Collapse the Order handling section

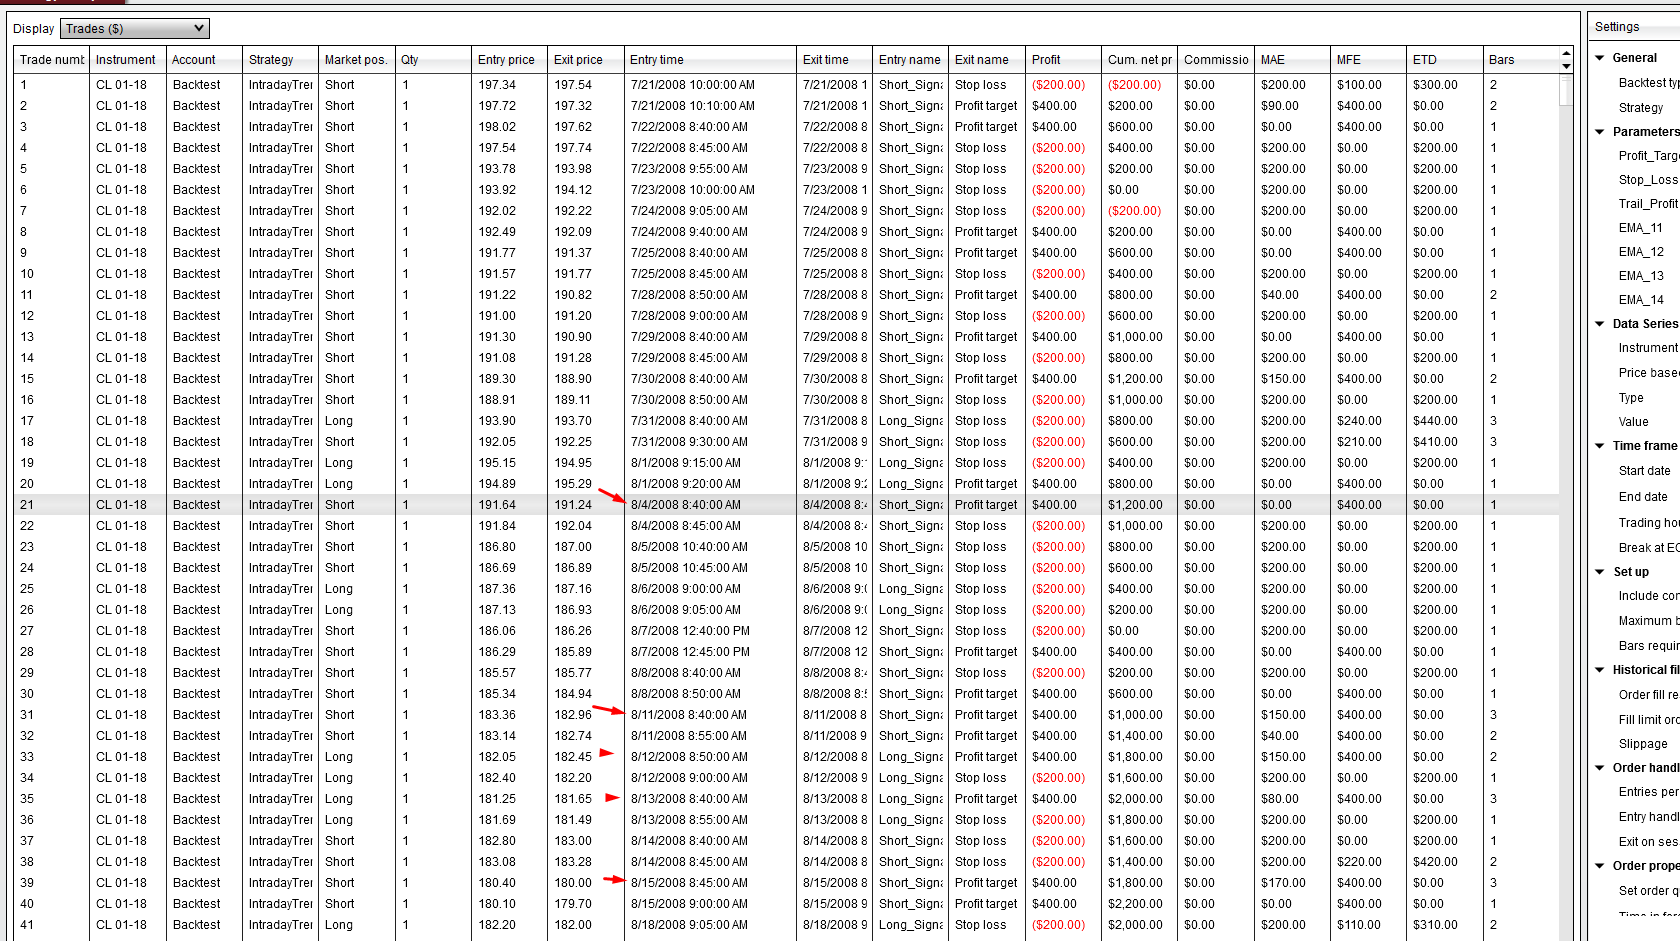point(1600,768)
